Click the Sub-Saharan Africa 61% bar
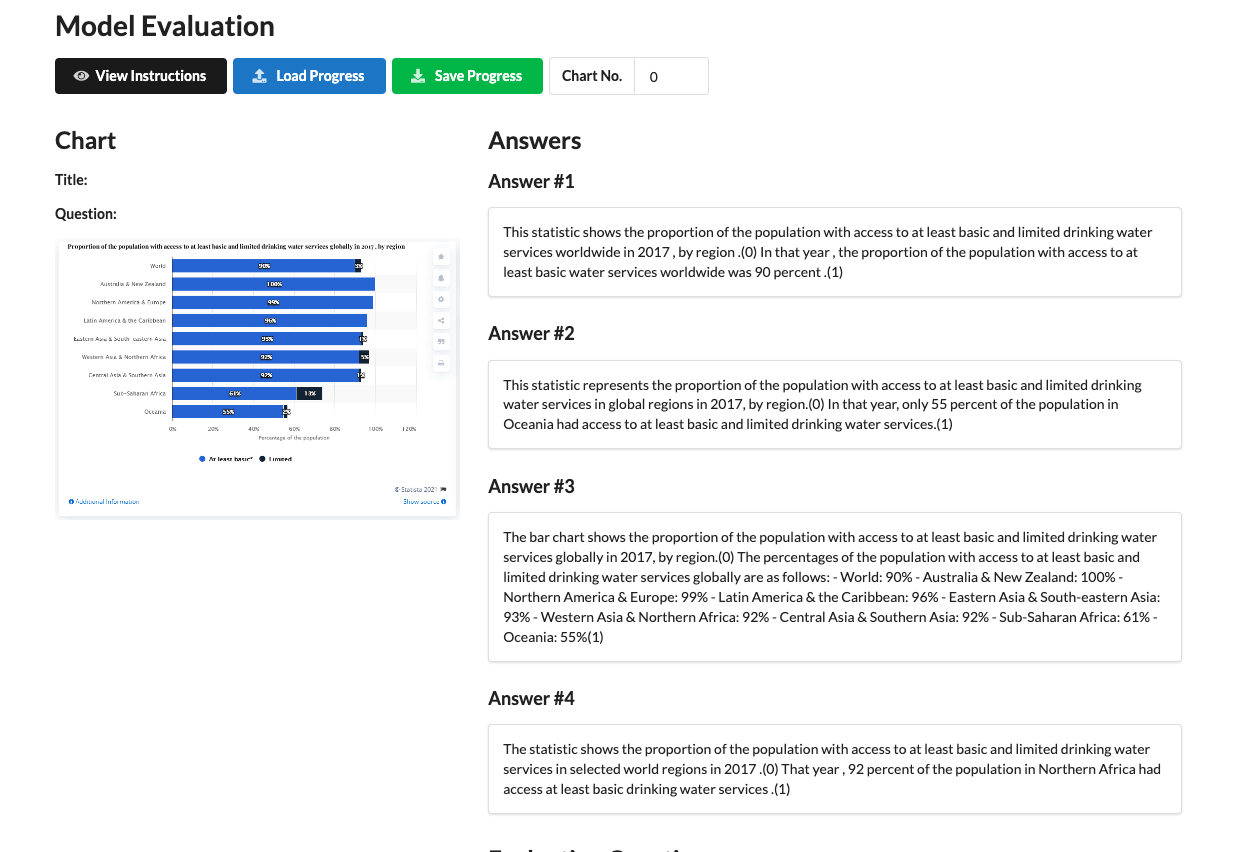This screenshot has height=852, width=1235. (x=234, y=394)
